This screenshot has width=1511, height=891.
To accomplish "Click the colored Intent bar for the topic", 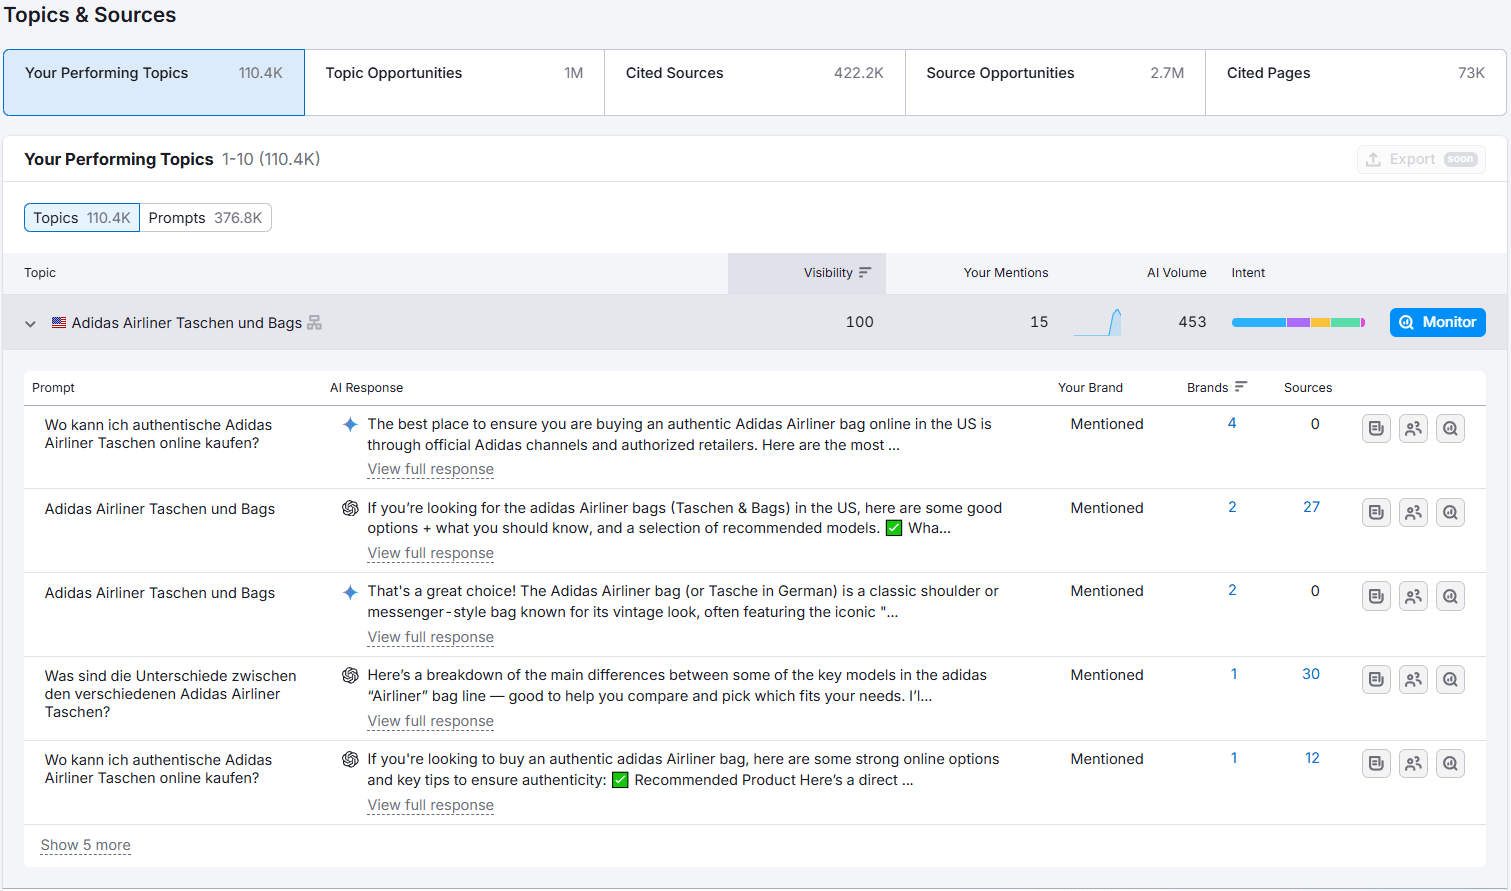I will (1299, 322).
